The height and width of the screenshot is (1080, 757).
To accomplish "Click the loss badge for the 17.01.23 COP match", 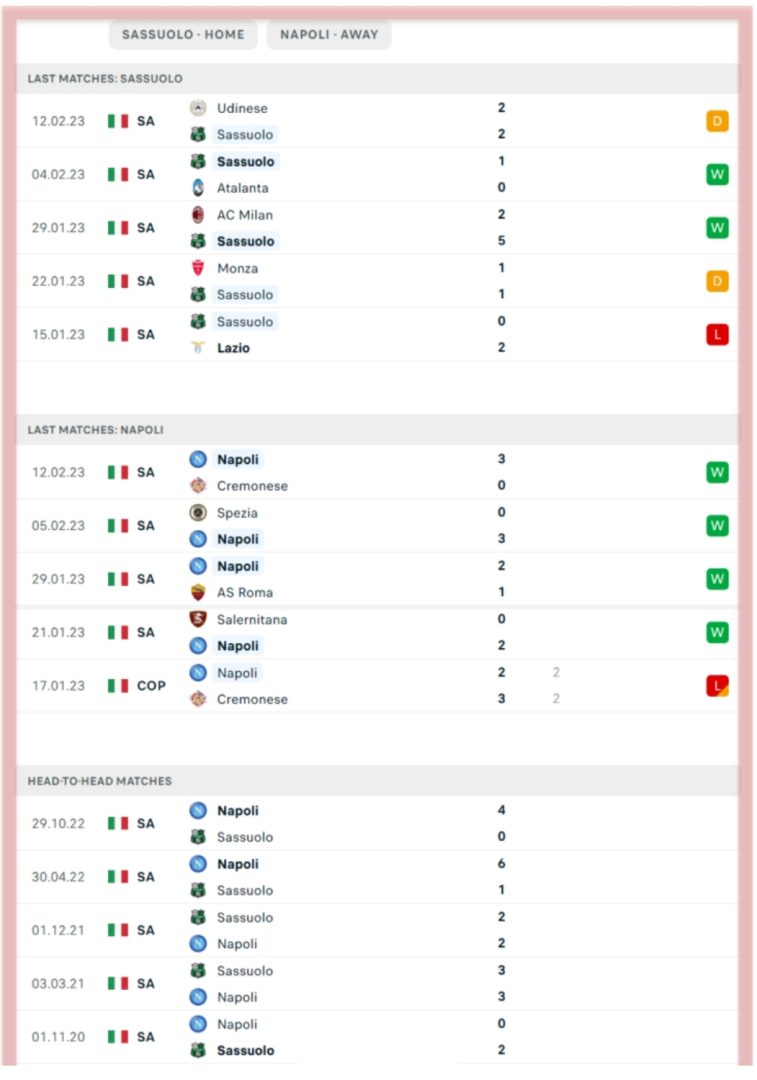I will (717, 686).
